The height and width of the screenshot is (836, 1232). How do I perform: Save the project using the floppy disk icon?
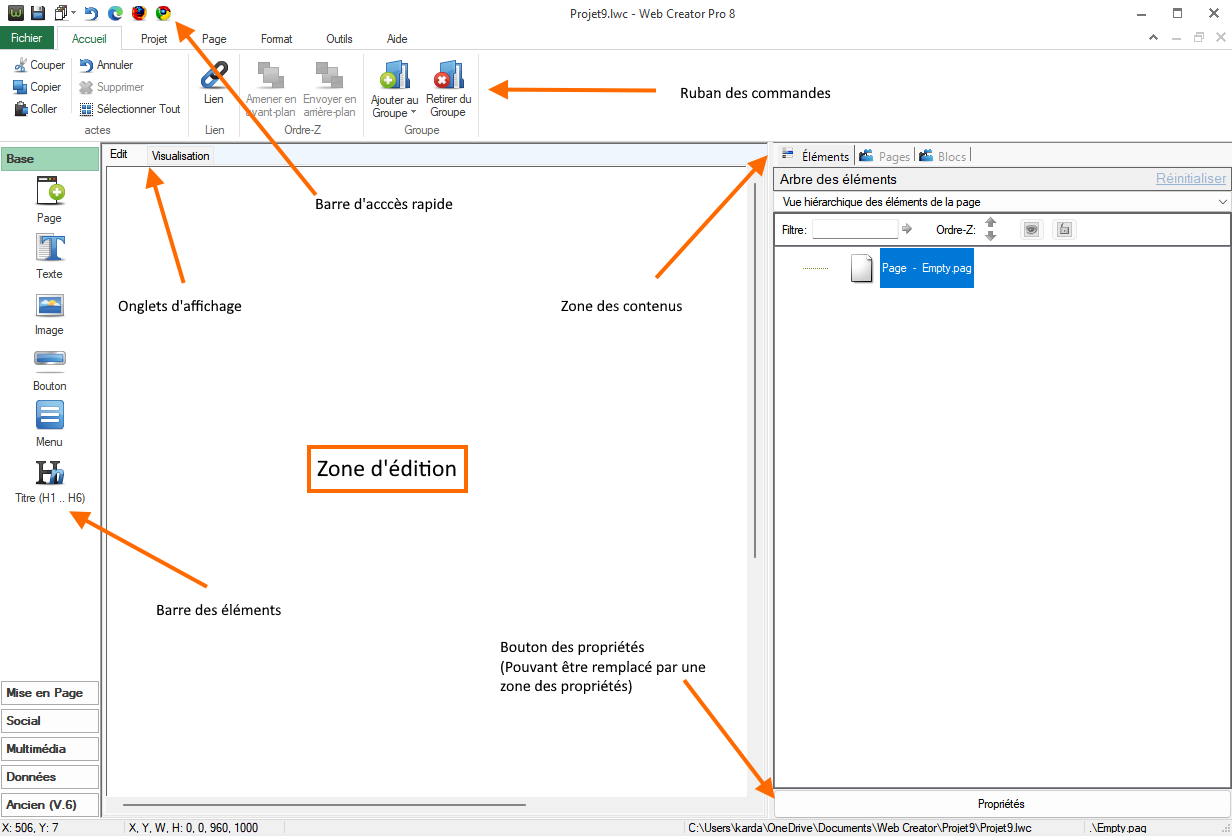38,13
